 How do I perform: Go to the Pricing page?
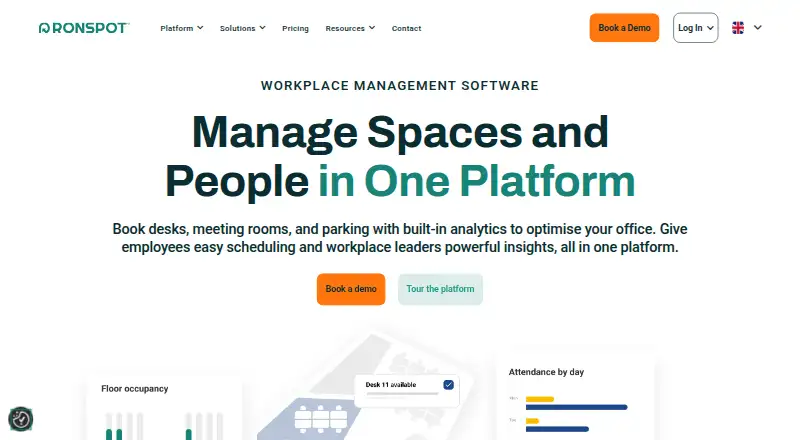point(295,28)
